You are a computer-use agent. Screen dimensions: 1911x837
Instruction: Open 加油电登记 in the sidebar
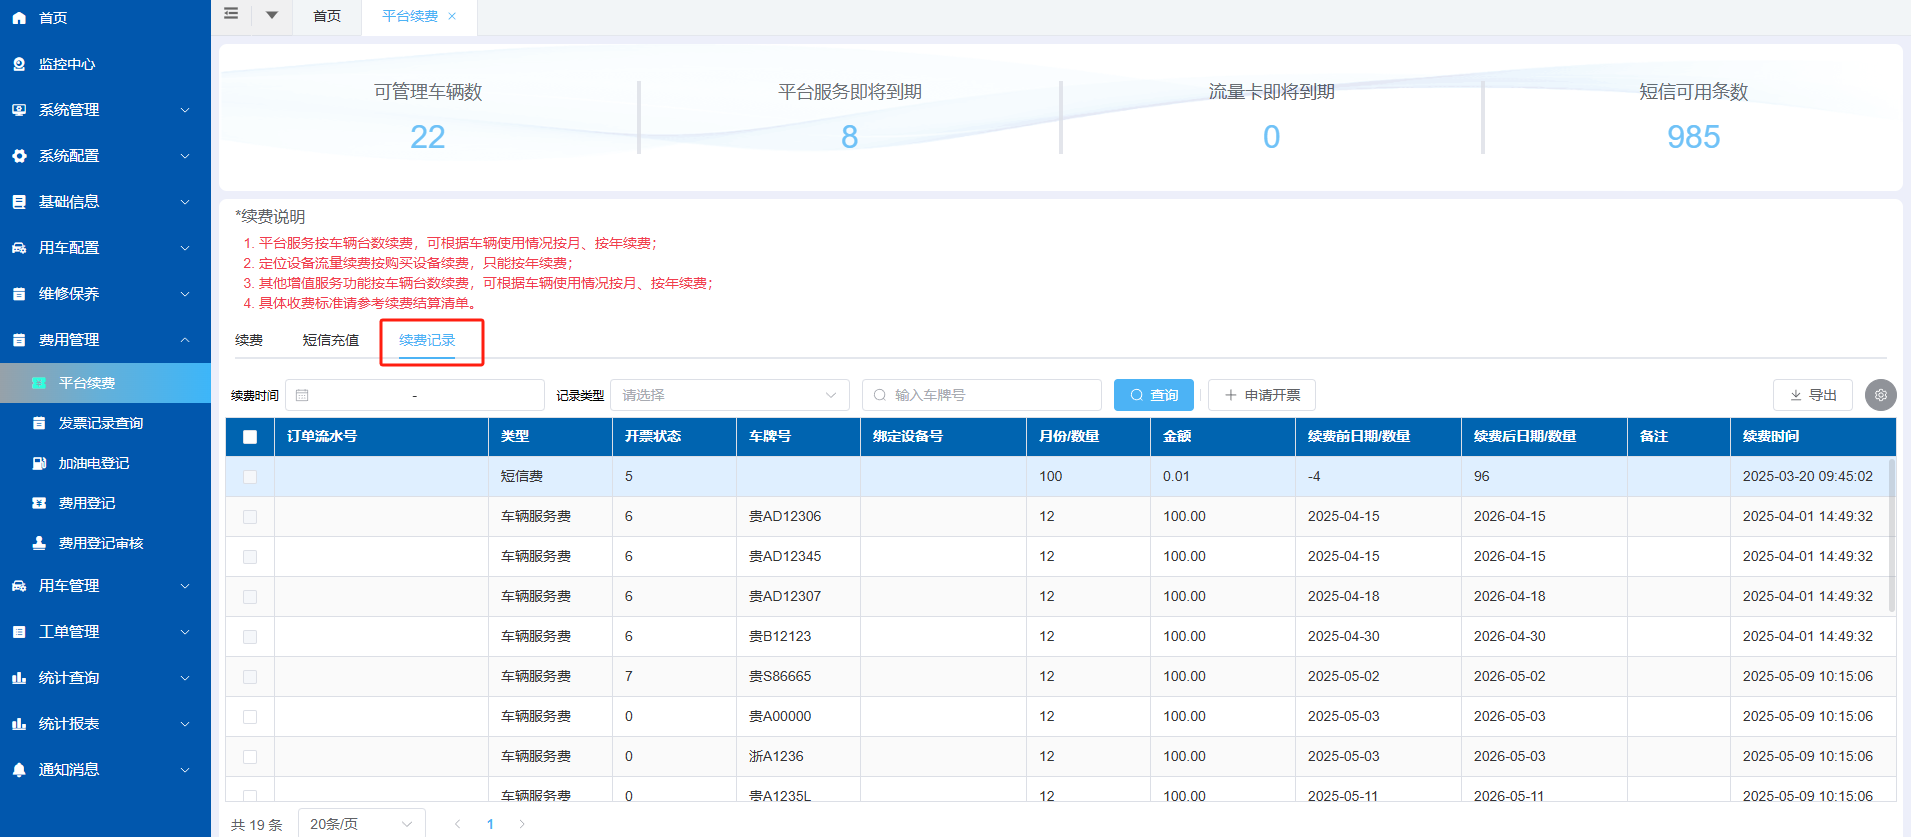[93, 463]
